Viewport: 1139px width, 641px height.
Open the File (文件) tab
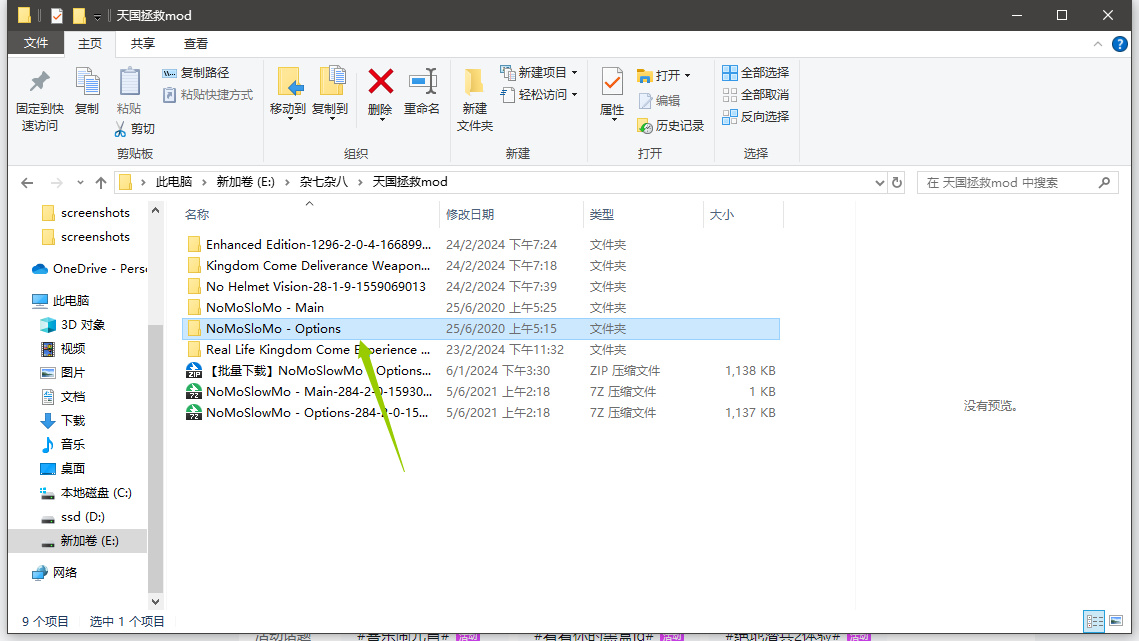coord(36,44)
